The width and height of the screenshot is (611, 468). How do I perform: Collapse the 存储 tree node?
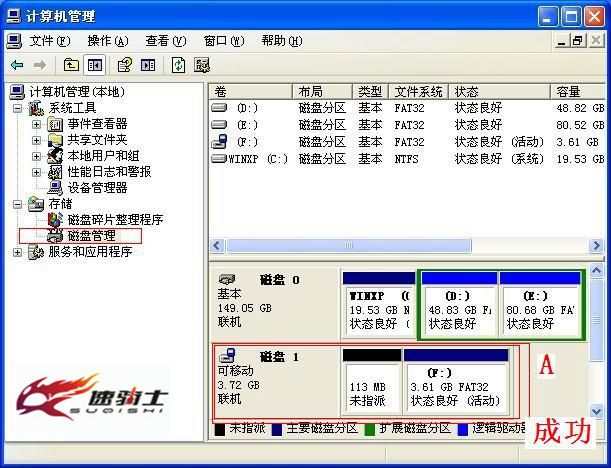[x=17, y=204]
